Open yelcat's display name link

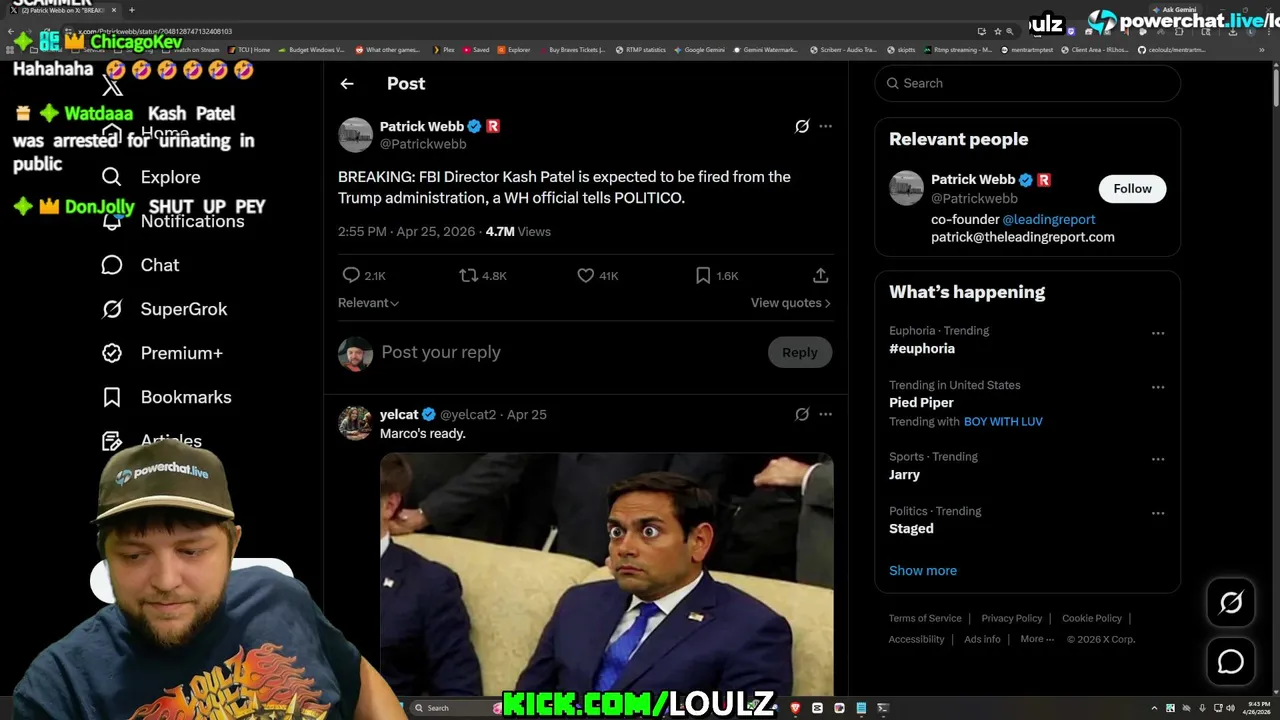click(x=399, y=414)
